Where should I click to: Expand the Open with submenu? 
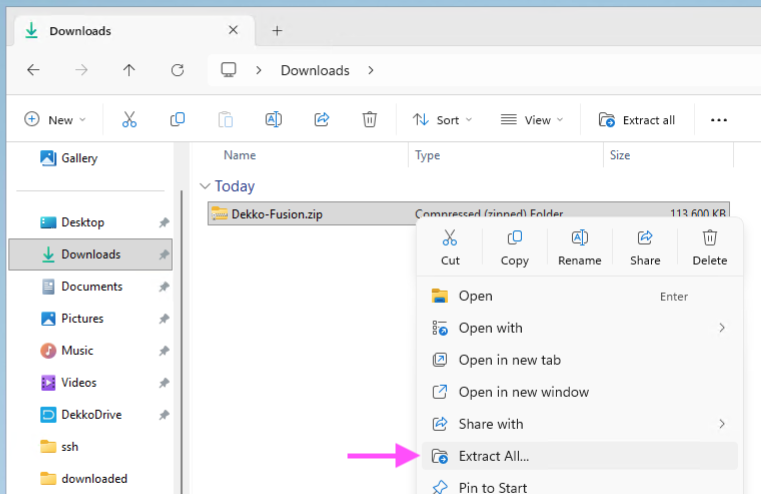click(722, 328)
